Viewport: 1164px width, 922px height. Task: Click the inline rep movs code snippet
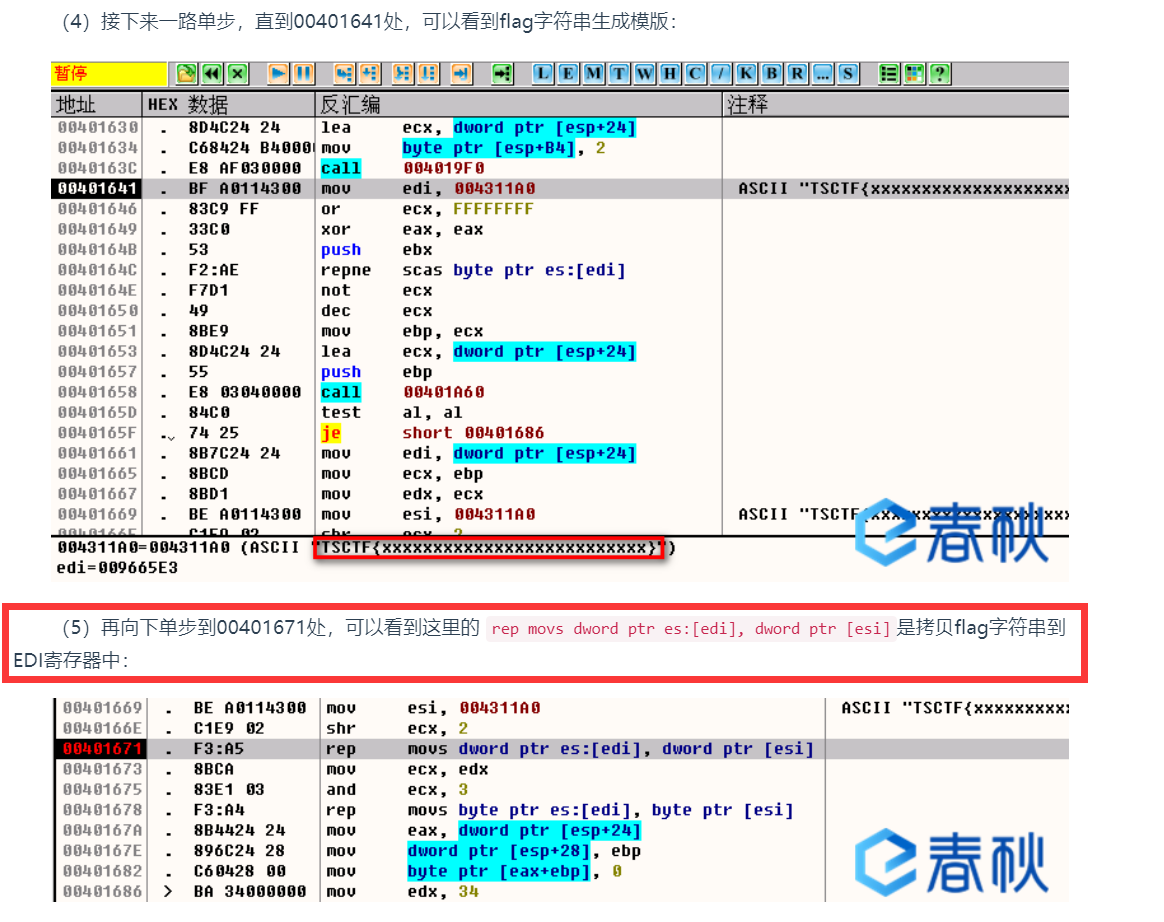pos(690,630)
